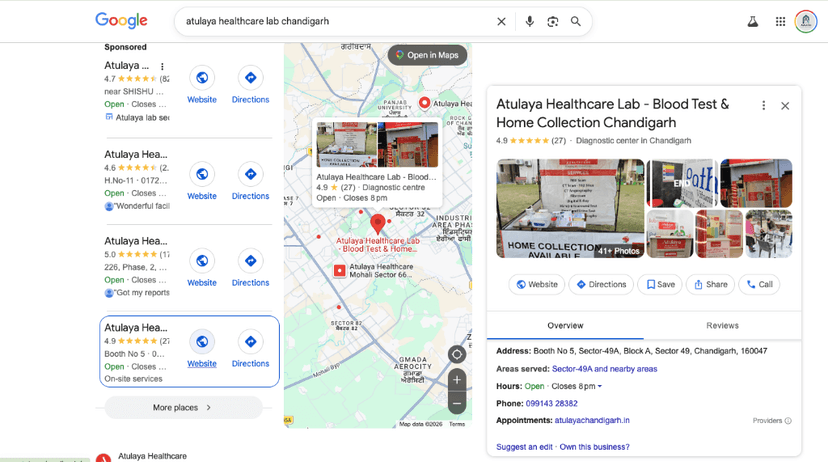Zoom in on the map
The image size is (828, 462).
(x=457, y=380)
